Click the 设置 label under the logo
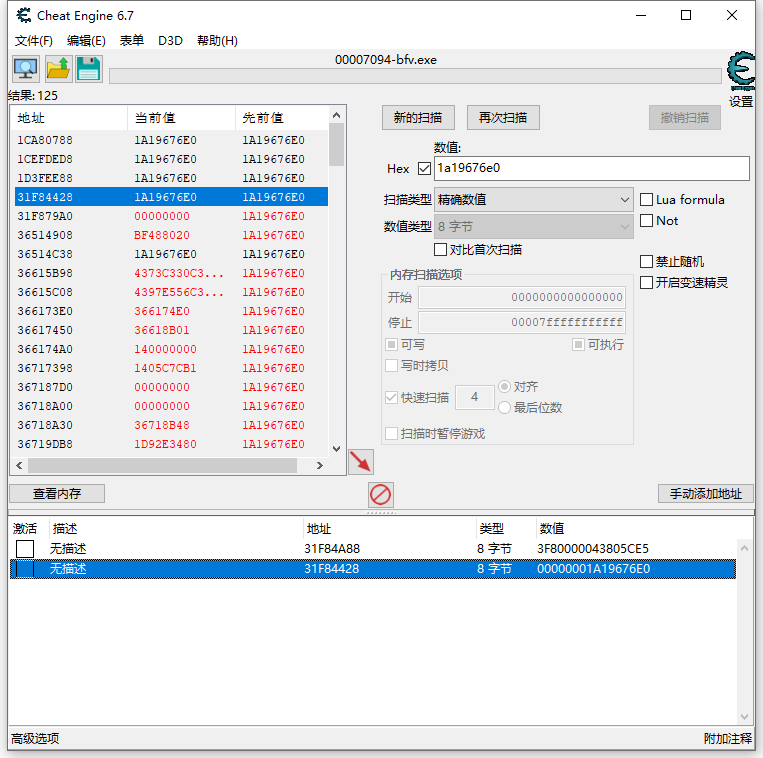Viewport: 763px width, 758px height. point(741,101)
